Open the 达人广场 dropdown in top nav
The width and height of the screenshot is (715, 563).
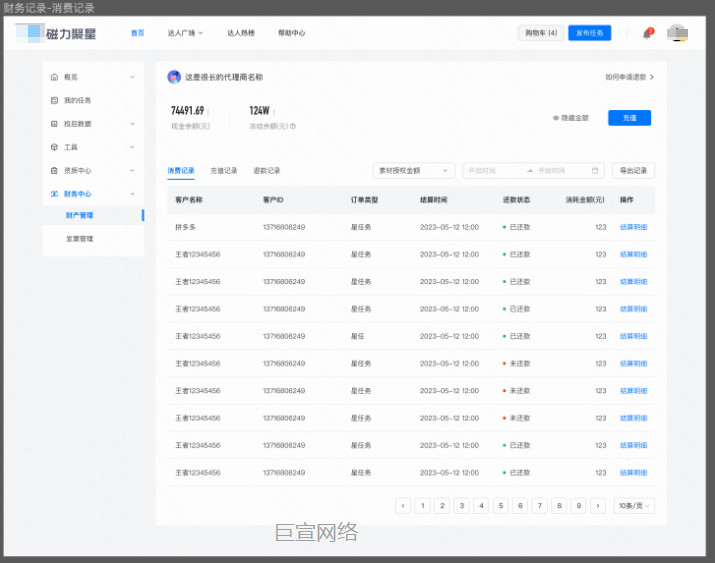tap(185, 33)
